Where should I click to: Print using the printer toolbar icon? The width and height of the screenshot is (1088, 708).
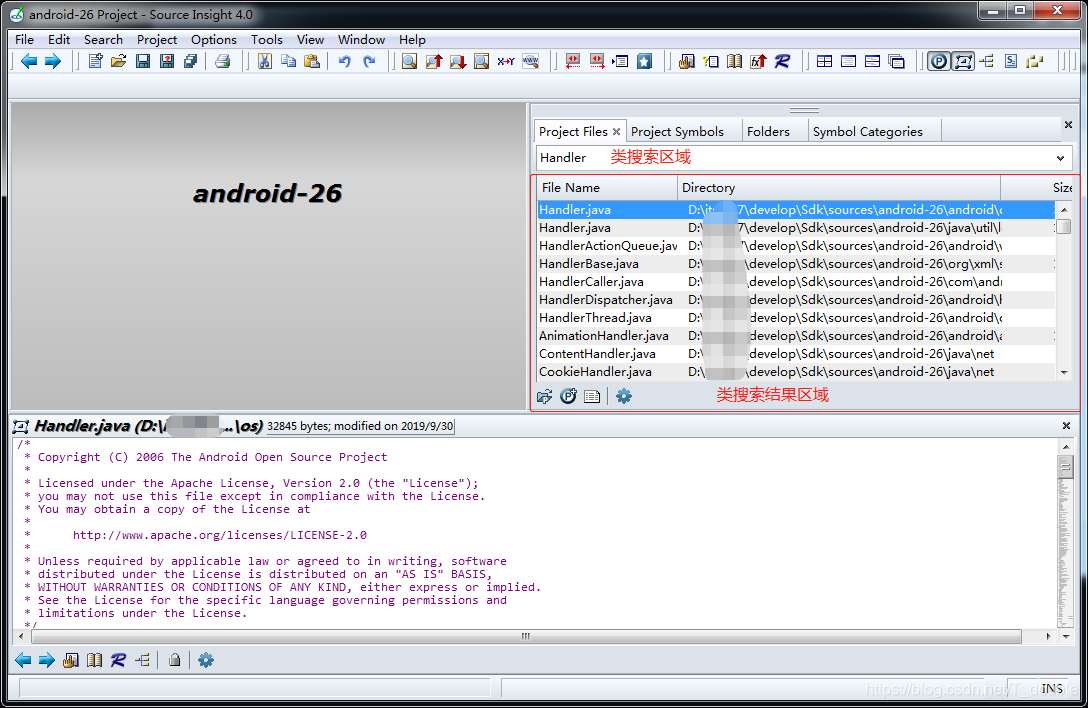pos(222,62)
